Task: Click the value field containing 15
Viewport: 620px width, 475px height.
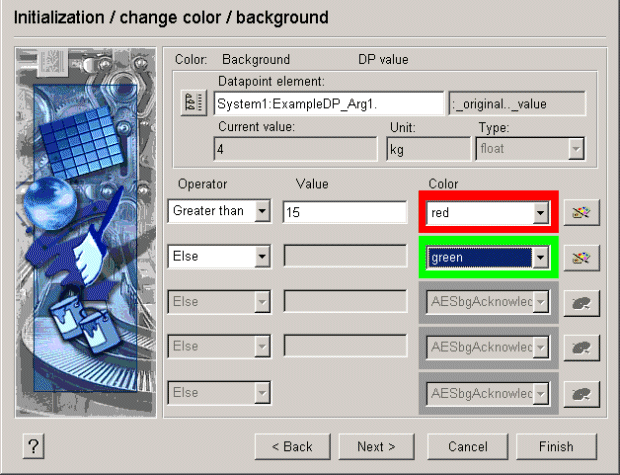Action: tap(345, 212)
